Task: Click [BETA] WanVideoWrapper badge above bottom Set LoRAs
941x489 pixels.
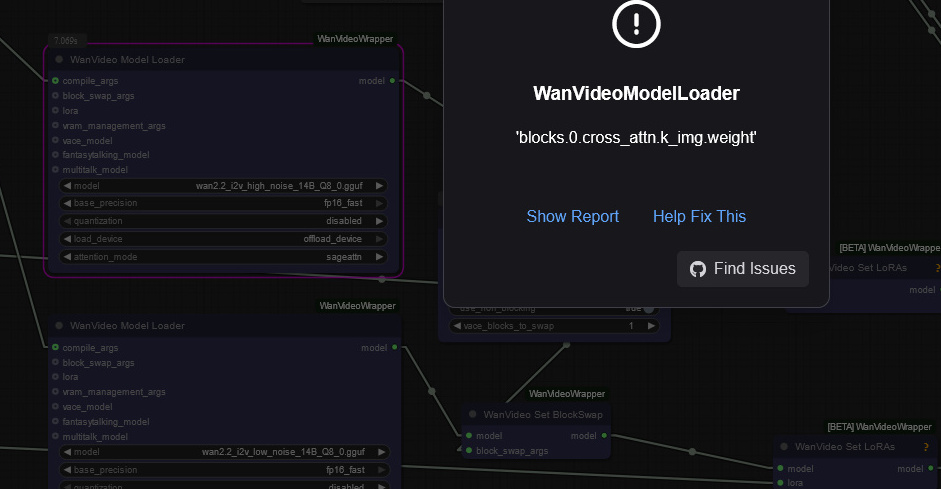Action: (879, 427)
